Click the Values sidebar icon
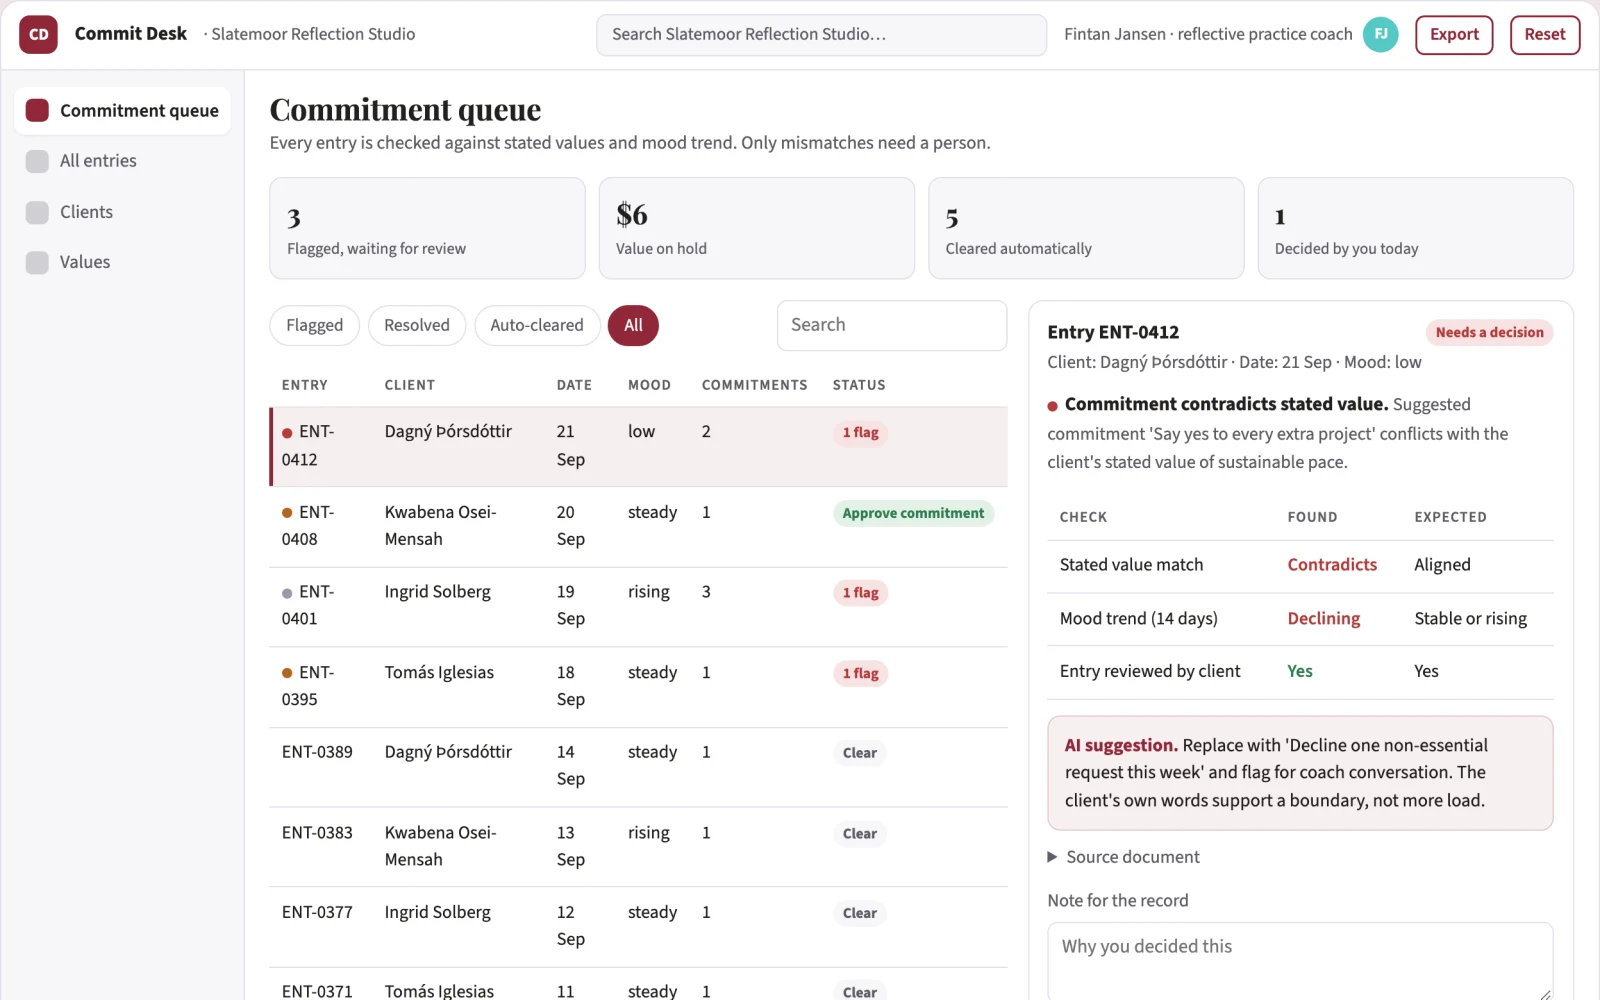Image resolution: width=1600 pixels, height=1000 pixels. click(x=37, y=262)
